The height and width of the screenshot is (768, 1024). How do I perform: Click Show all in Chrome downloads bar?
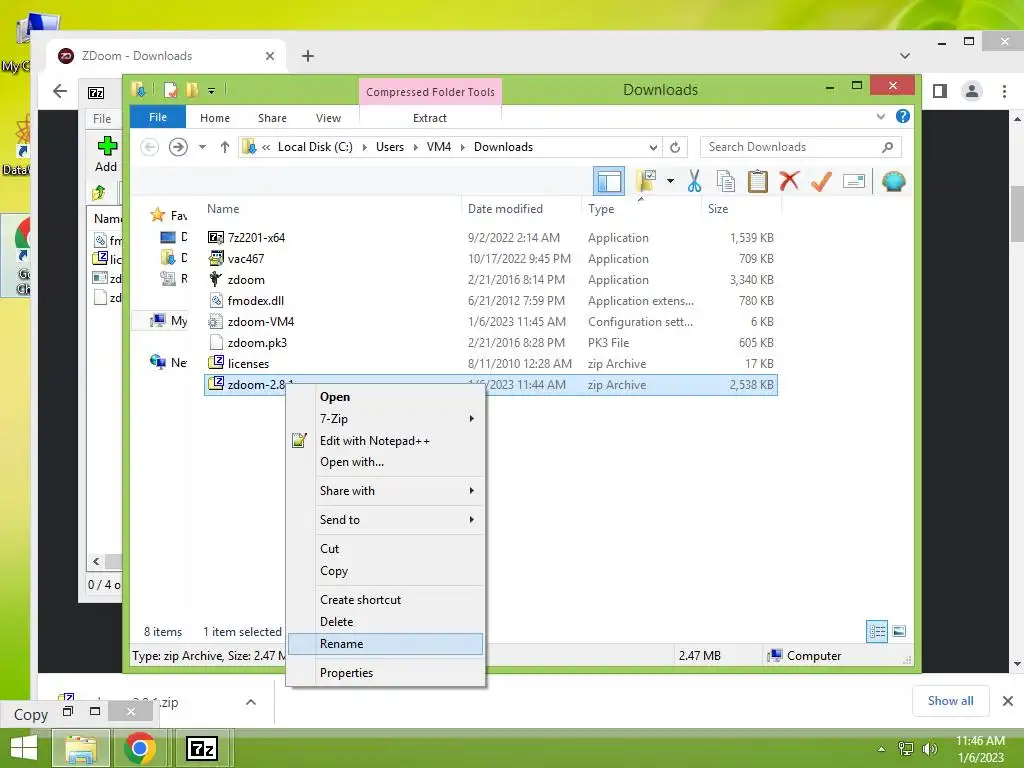[950, 701]
